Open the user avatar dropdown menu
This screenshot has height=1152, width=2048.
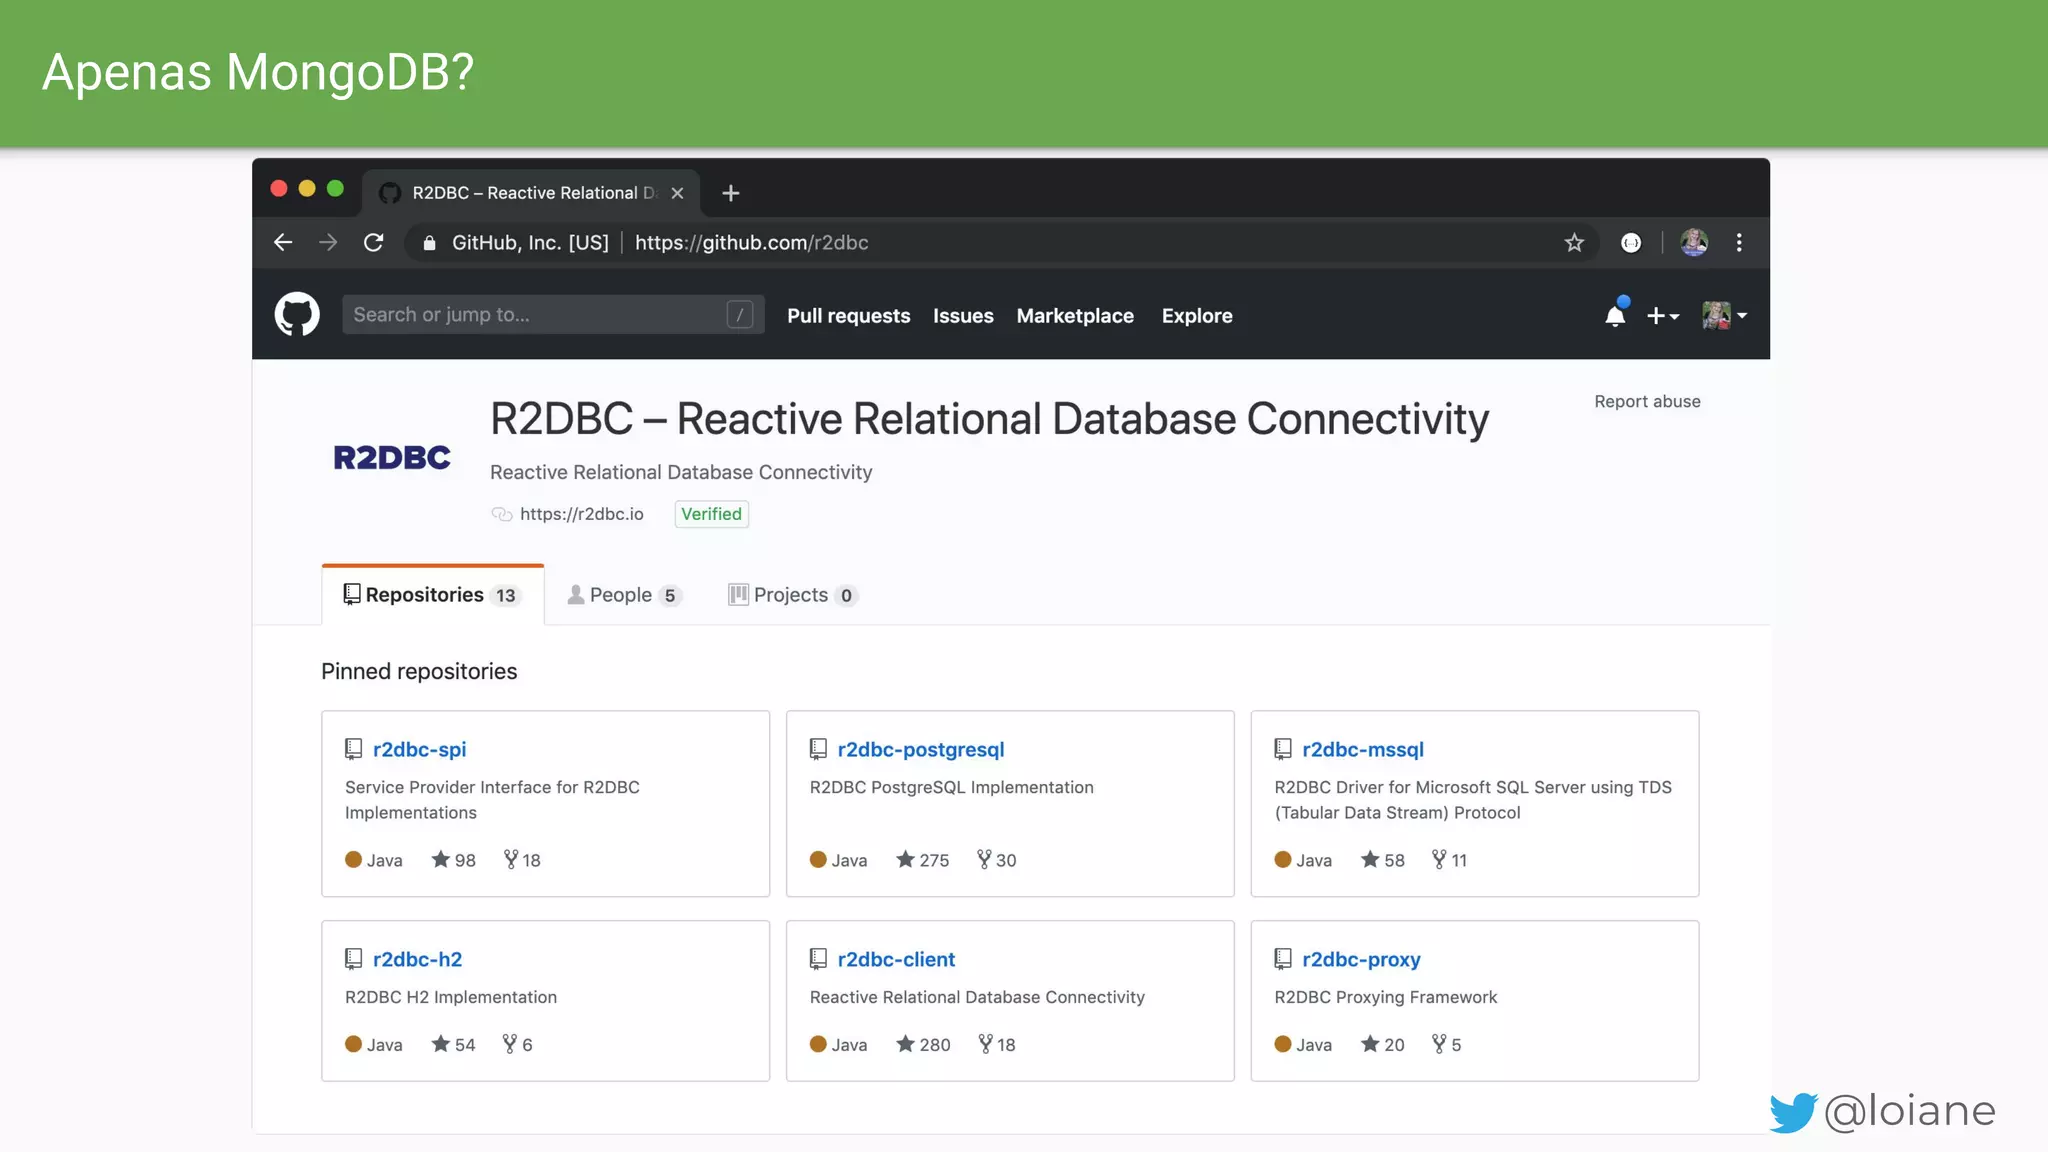point(1724,316)
